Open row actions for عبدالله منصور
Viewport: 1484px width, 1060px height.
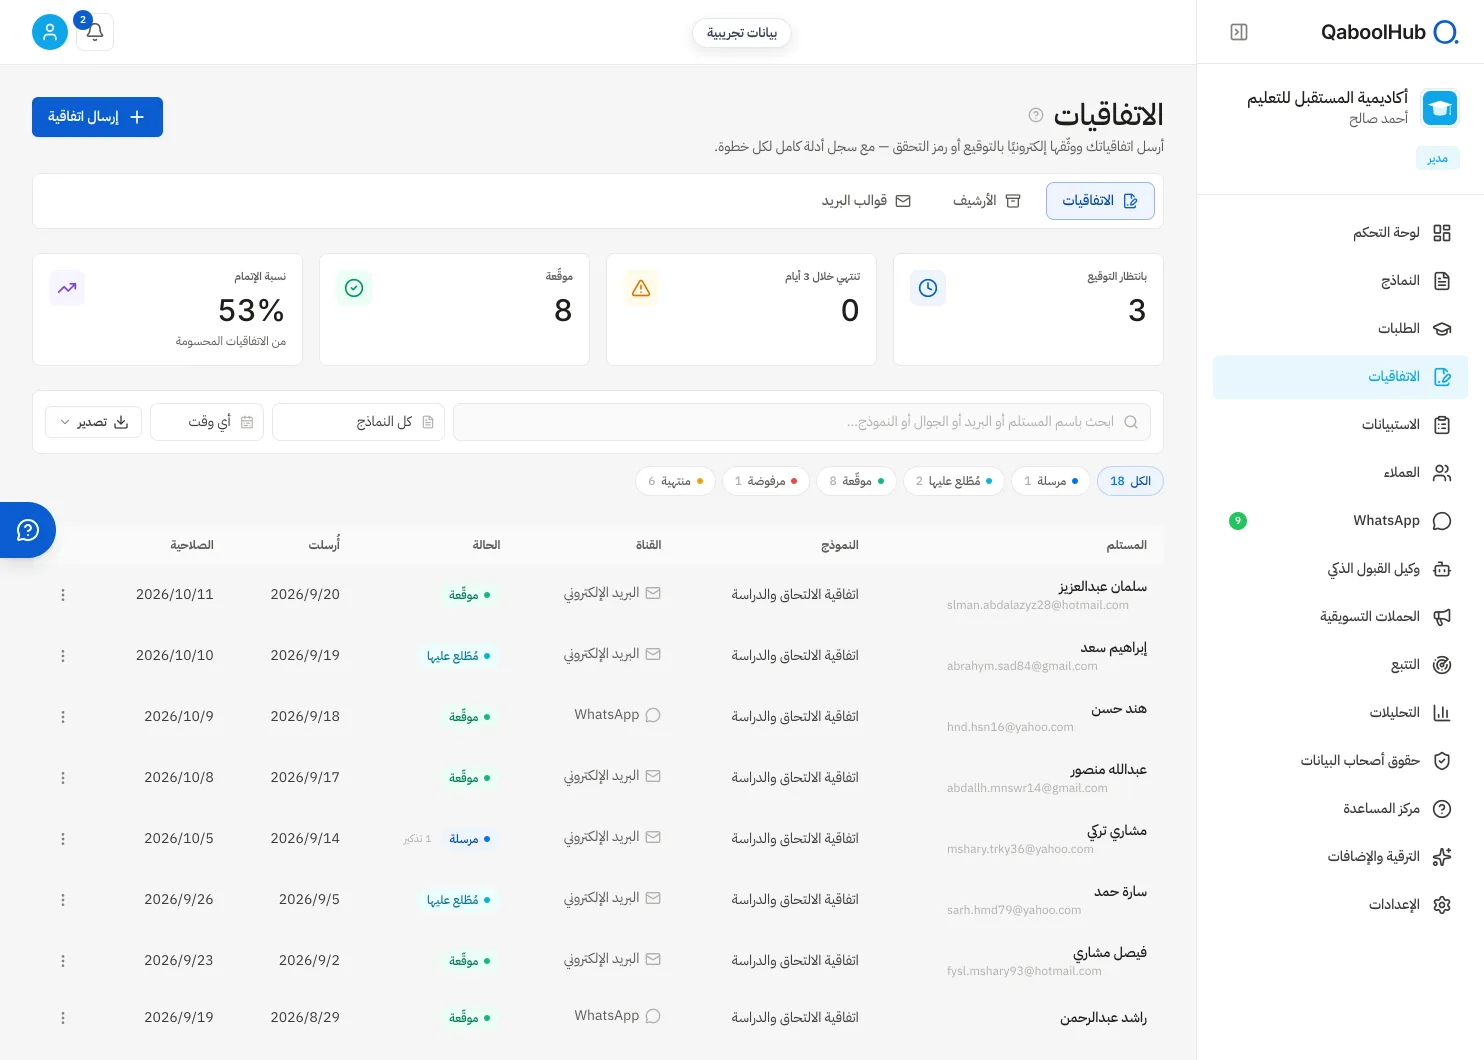63,778
